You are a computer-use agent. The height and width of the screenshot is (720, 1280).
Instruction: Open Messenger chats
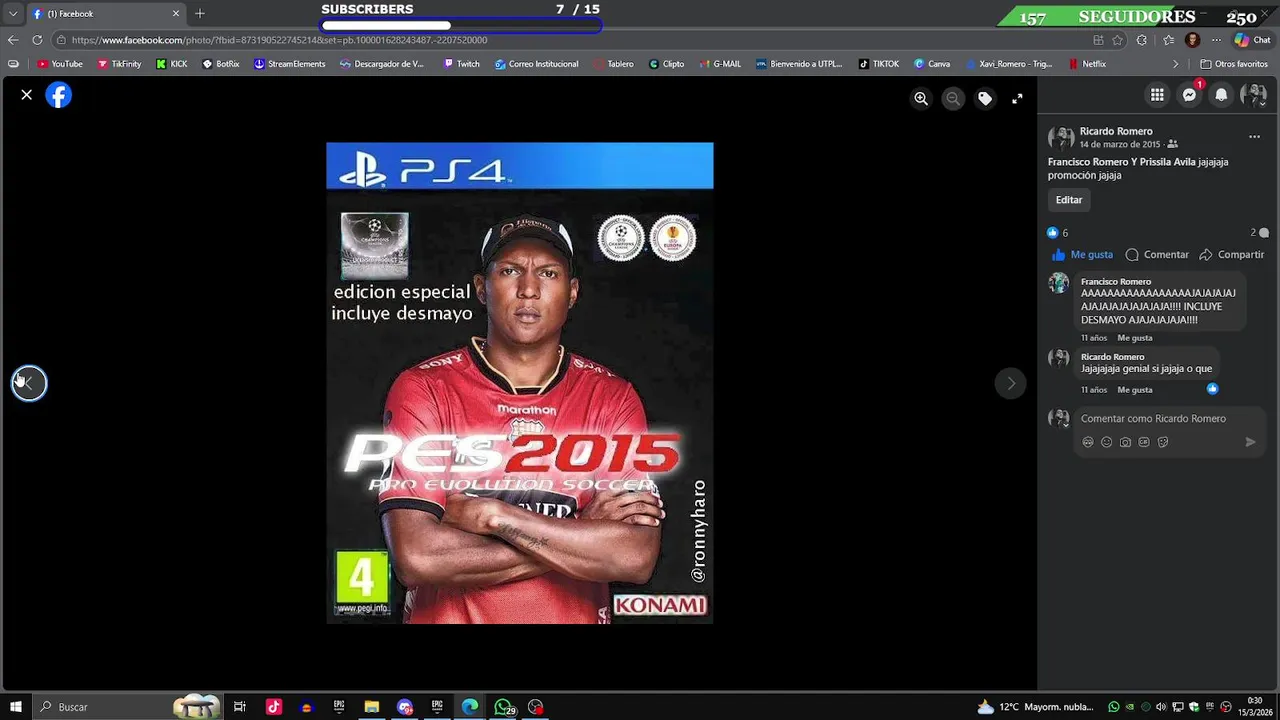(x=1189, y=95)
